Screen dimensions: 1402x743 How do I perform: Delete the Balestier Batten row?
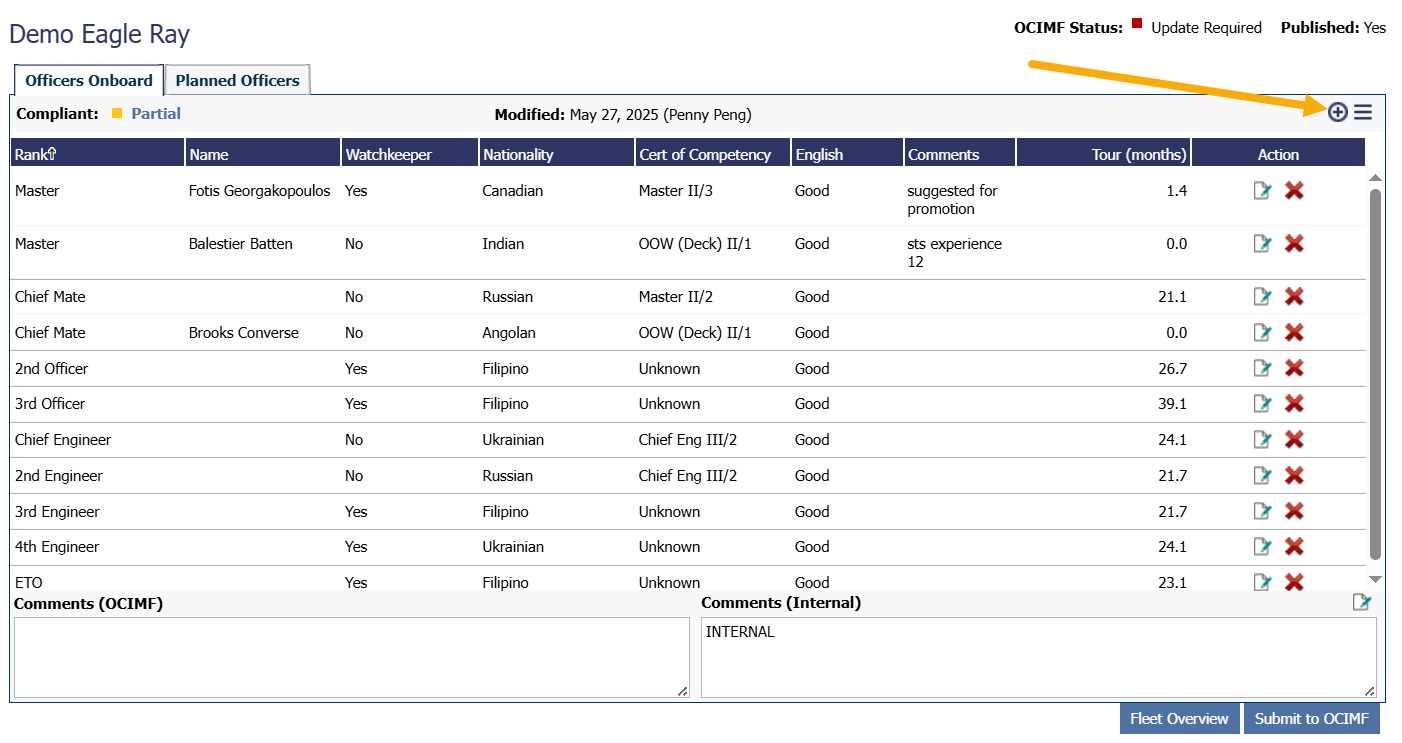click(1294, 243)
